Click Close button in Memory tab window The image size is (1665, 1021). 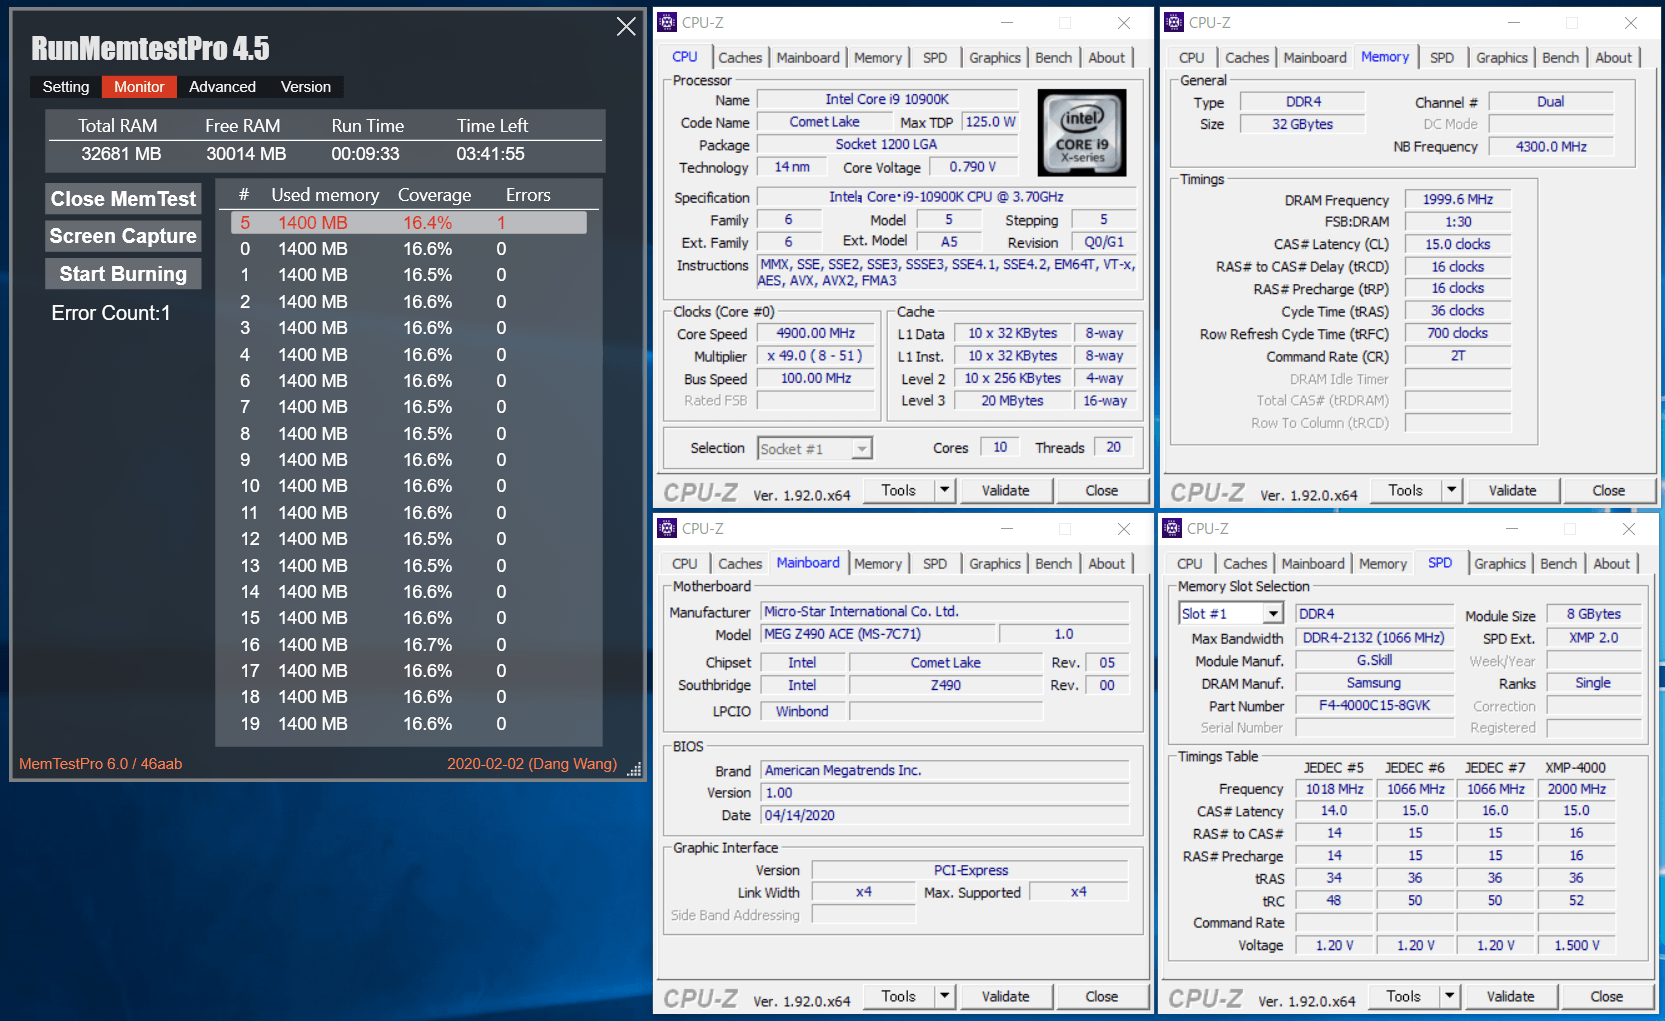1608,490
